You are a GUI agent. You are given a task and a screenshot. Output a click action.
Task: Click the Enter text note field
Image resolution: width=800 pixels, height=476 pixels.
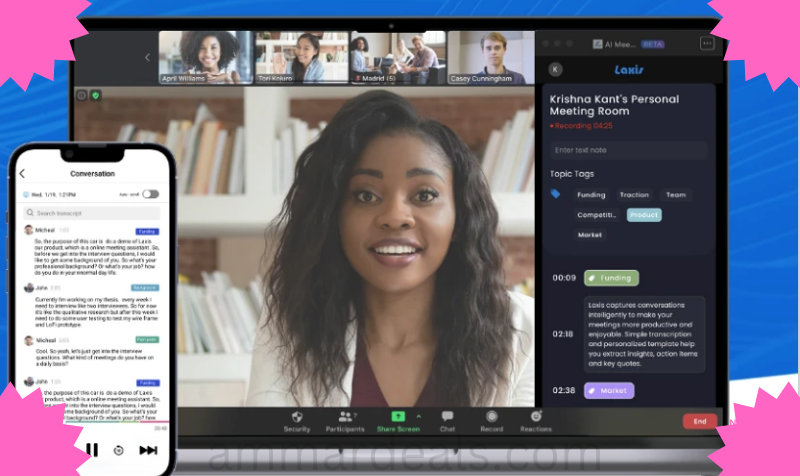[x=629, y=150]
